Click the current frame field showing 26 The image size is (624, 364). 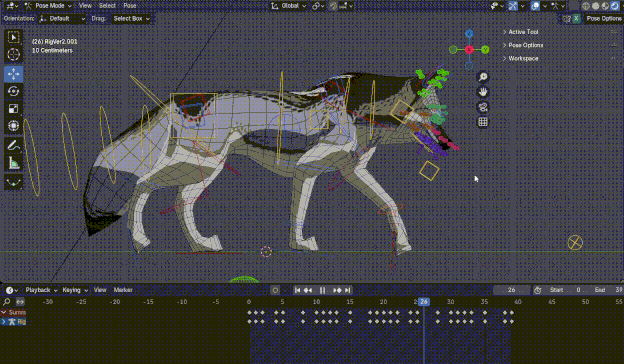coord(512,290)
